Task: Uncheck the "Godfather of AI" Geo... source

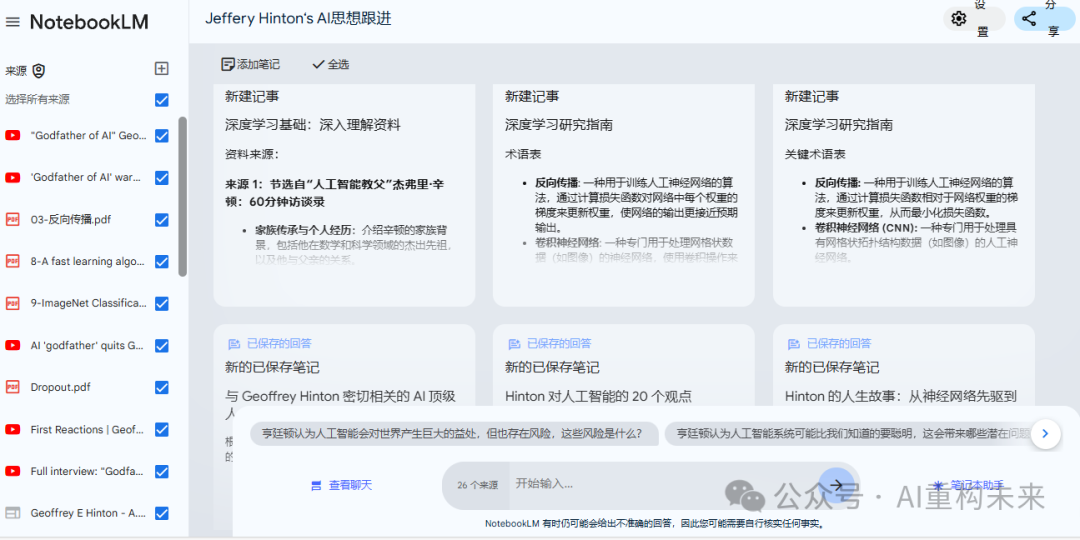Action: pos(162,136)
